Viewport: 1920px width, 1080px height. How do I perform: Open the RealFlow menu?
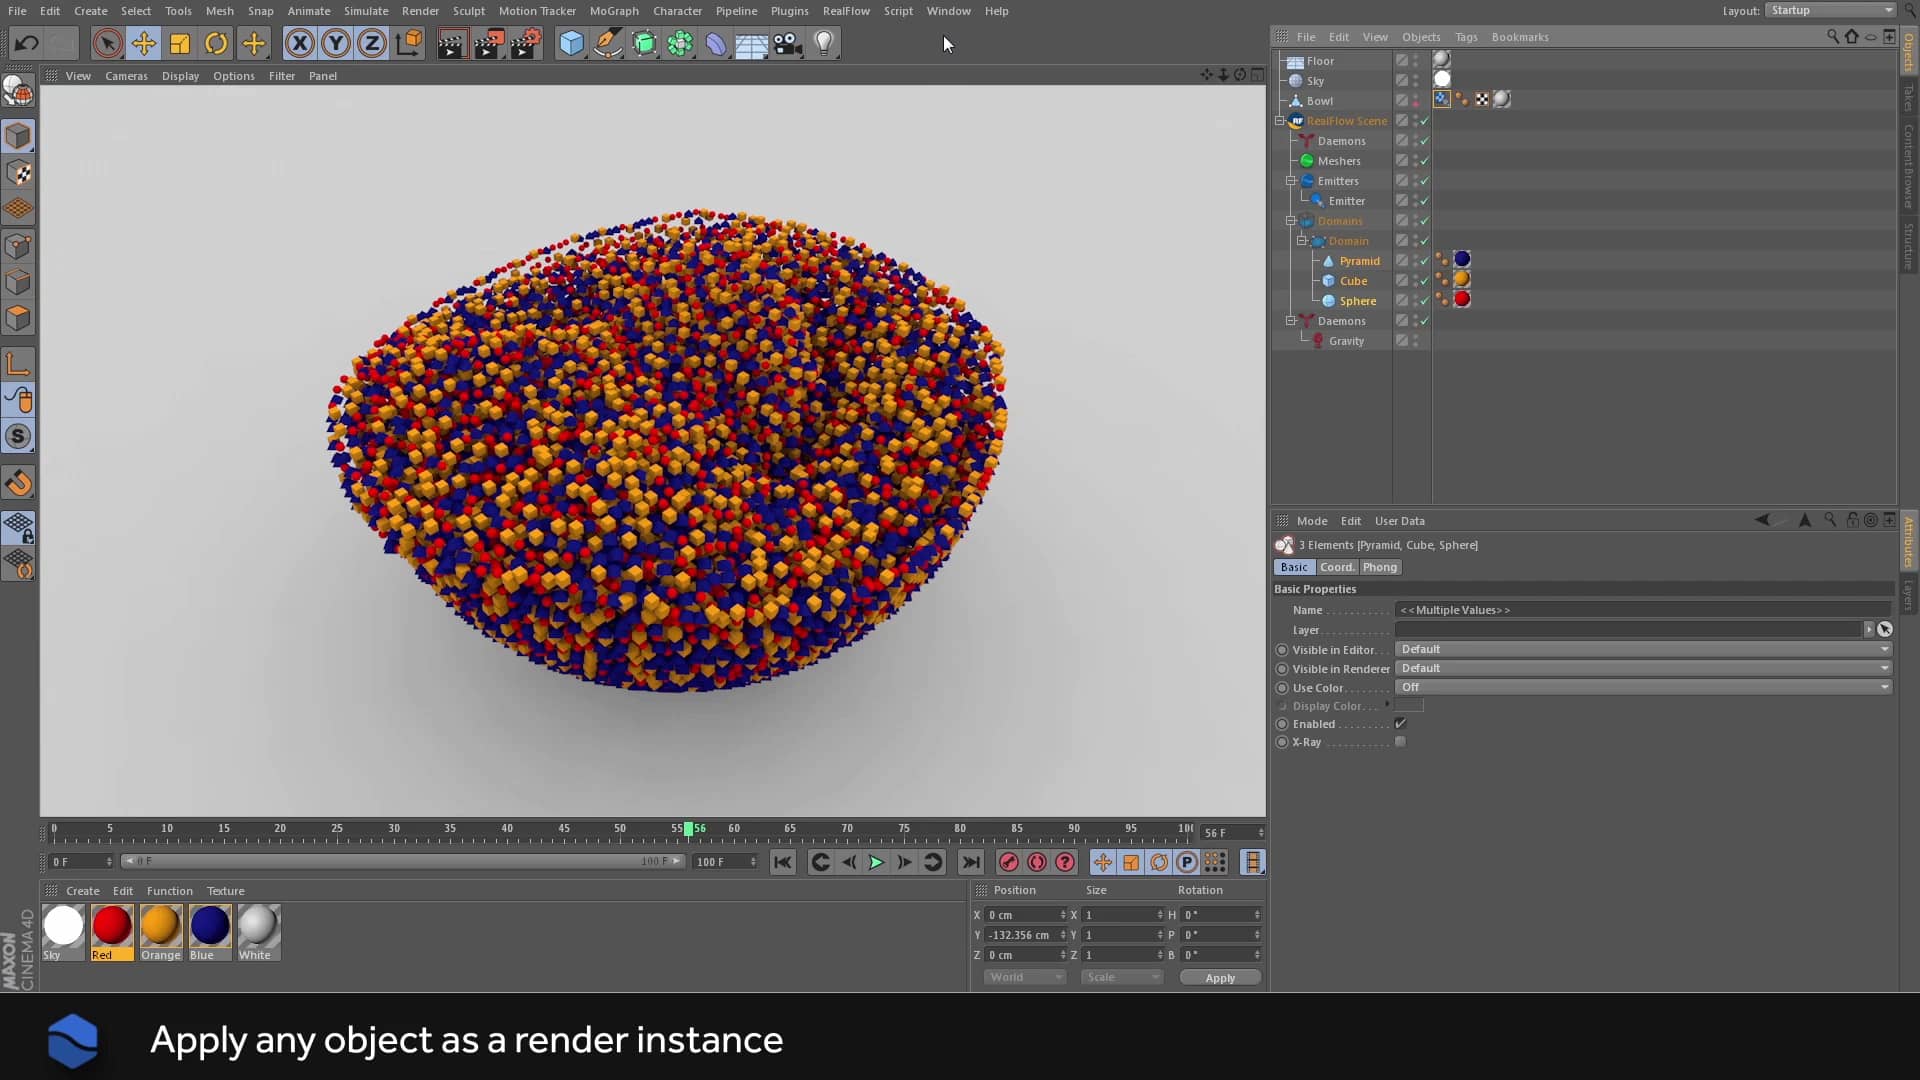pyautogui.click(x=846, y=11)
